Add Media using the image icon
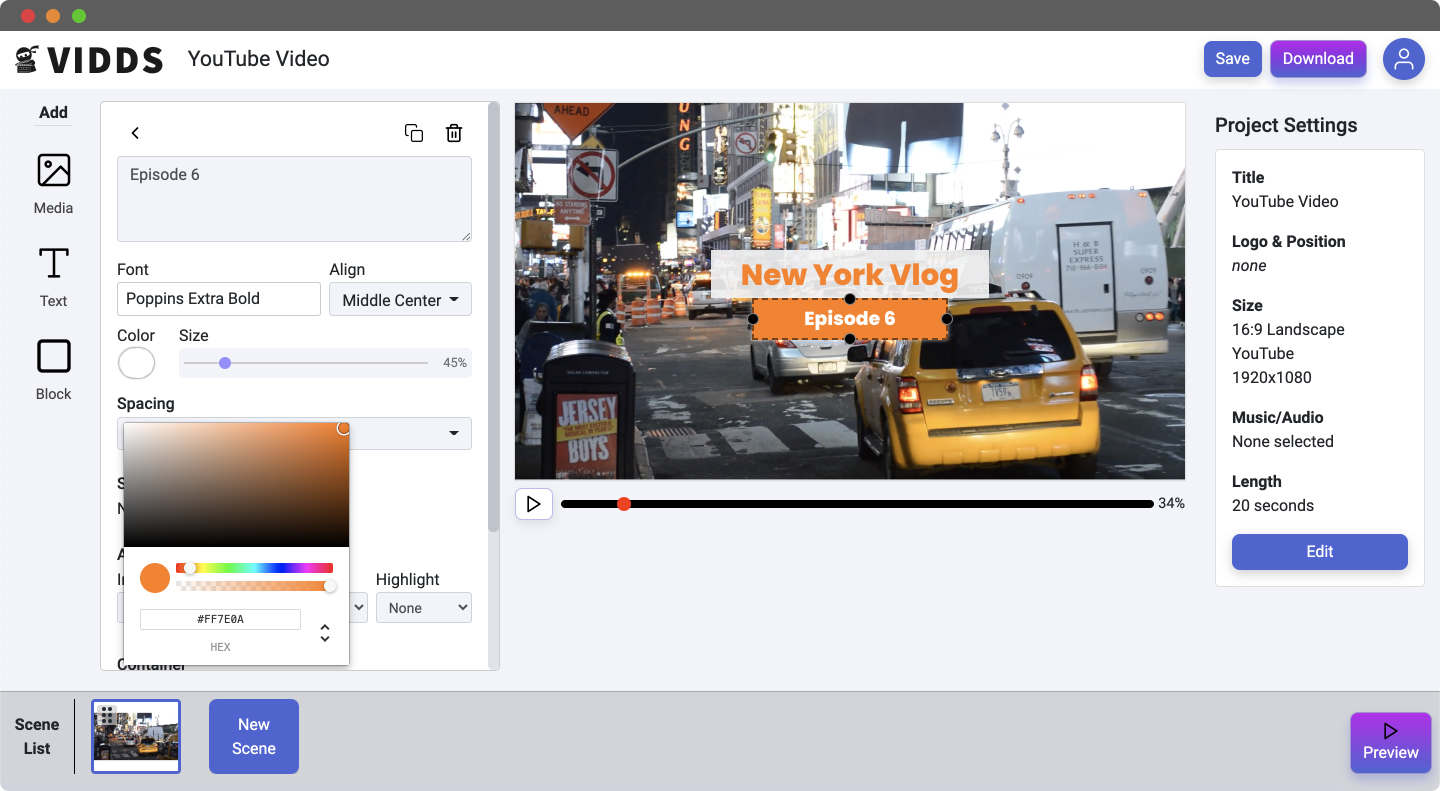This screenshot has width=1440, height=791. pyautogui.click(x=54, y=171)
